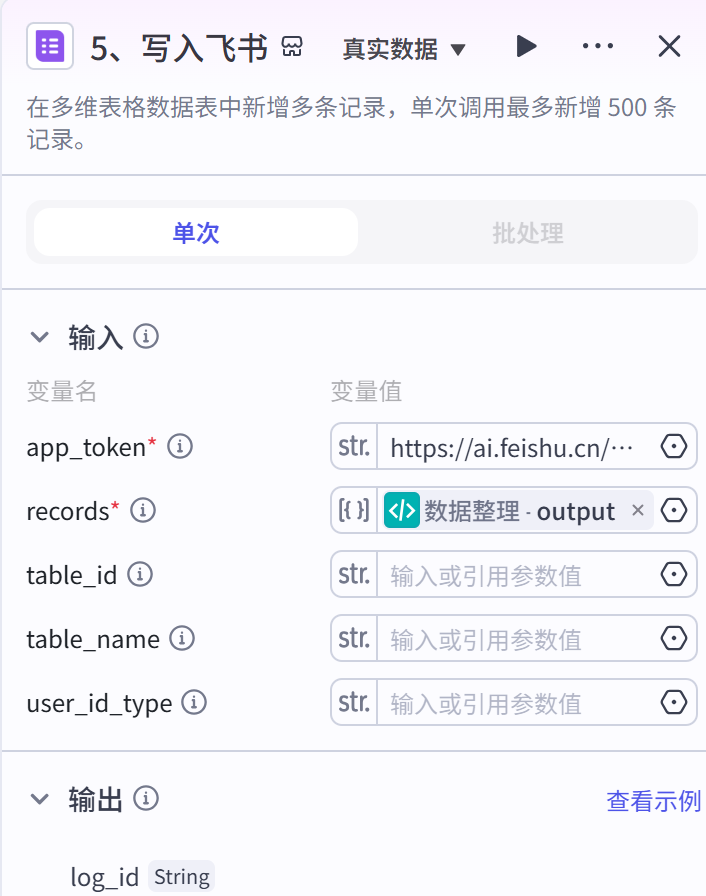Open the three-dot more options menu
Viewport: 706px width, 896px height.
(x=597, y=46)
